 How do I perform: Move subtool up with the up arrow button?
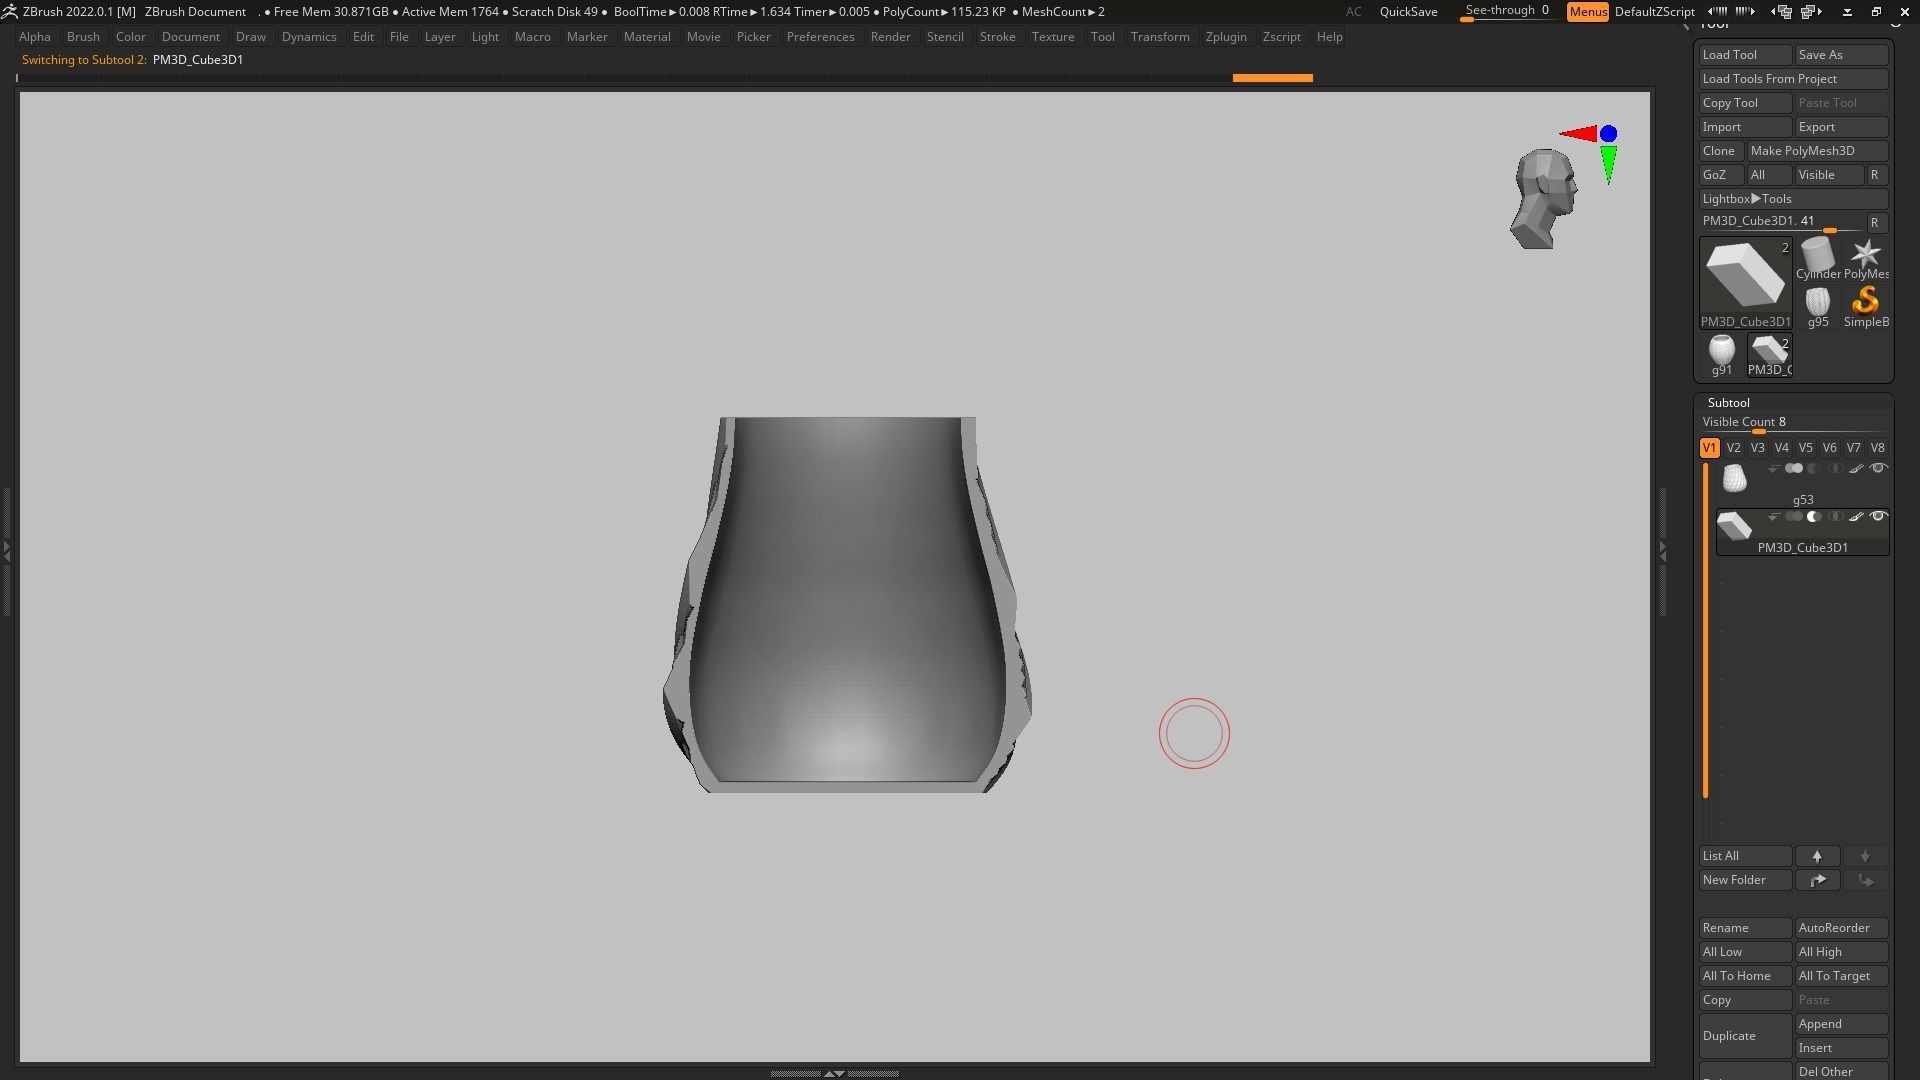pyautogui.click(x=1817, y=856)
